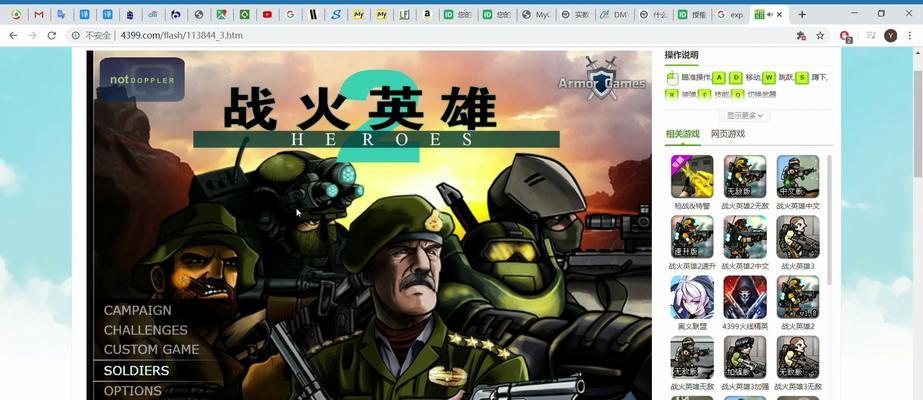Click the related games list scrollbar
Image resolution: width=923 pixels, height=400 pixels.
pyautogui.click(x=830, y=221)
